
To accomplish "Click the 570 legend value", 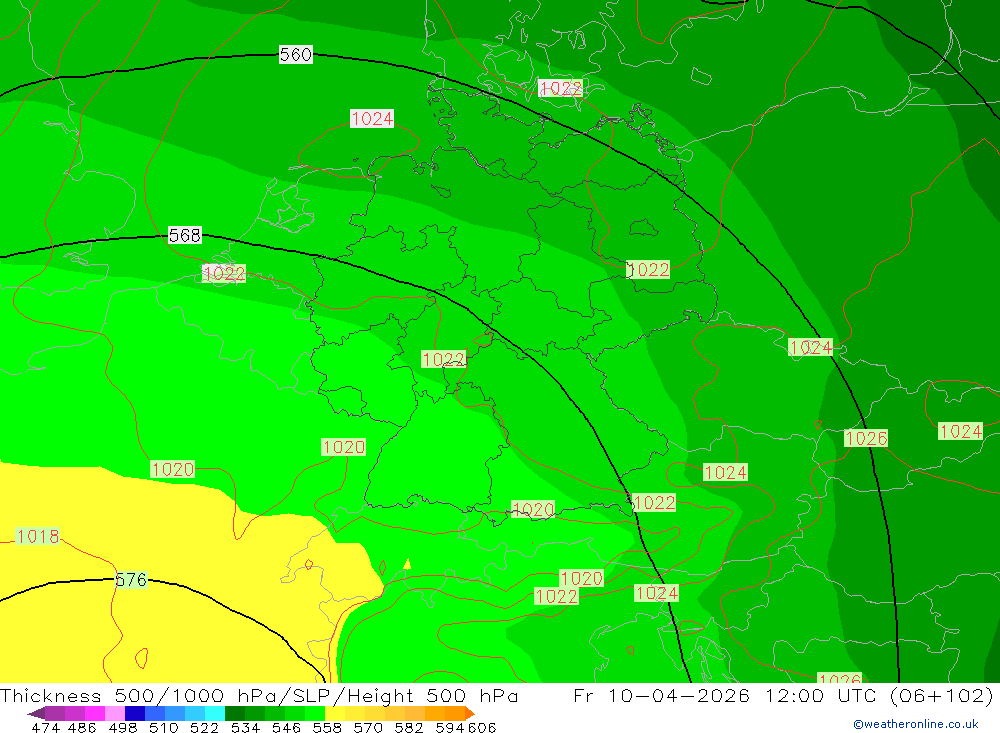I will click(367, 727).
